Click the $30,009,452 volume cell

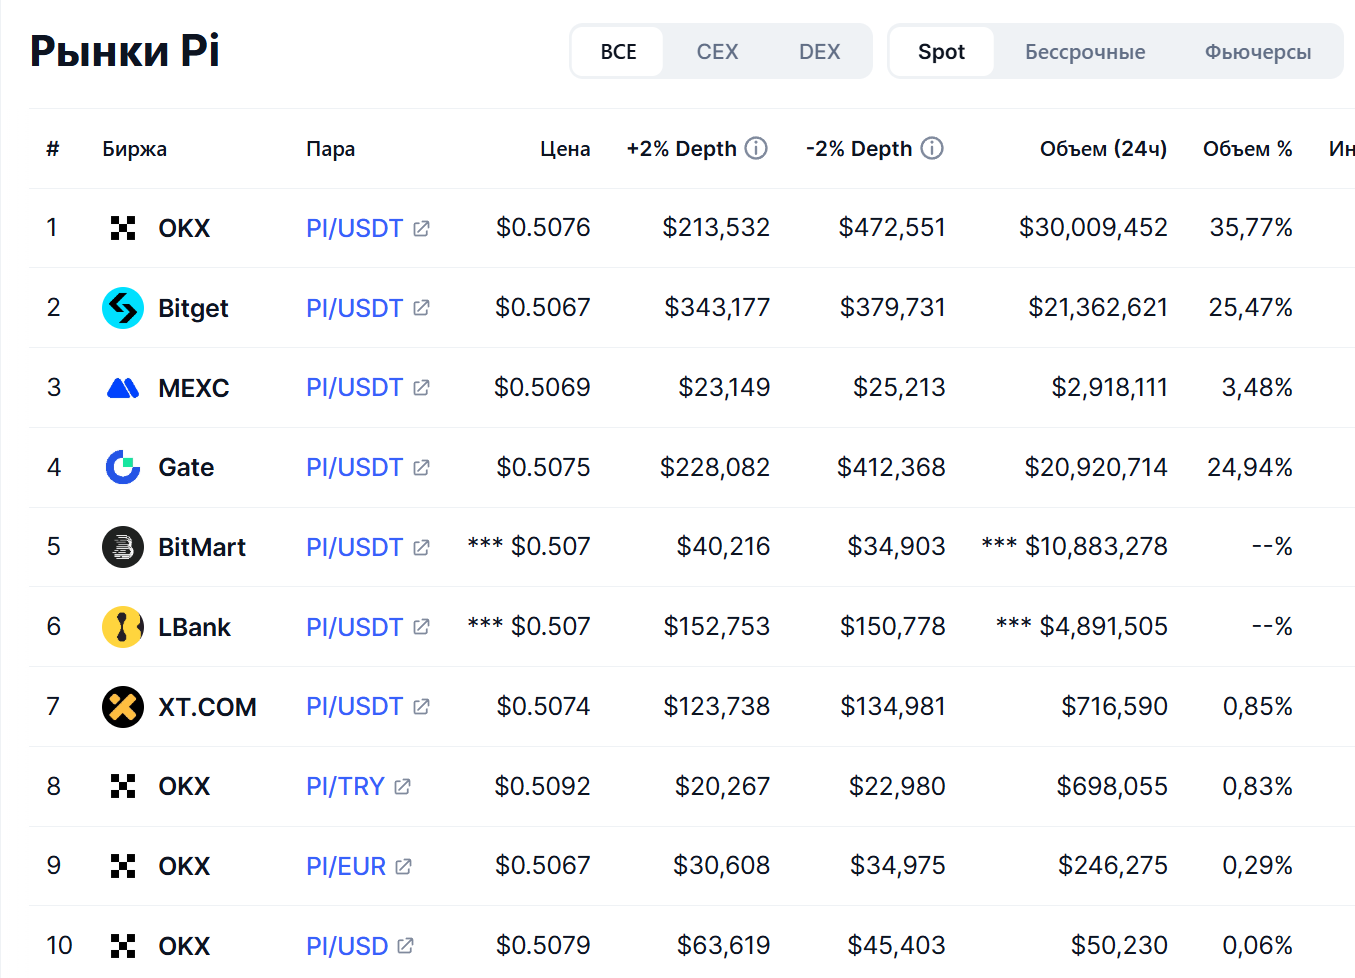pyautogui.click(x=1093, y=228)
